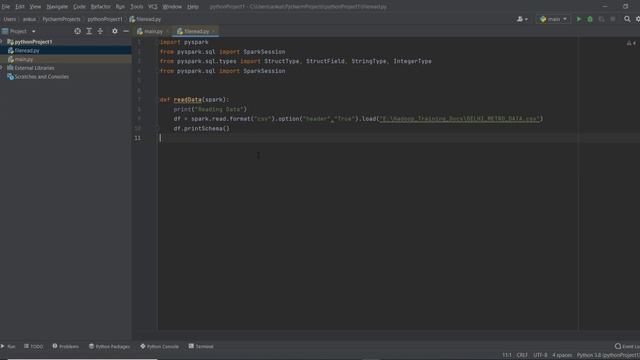Click the Users breadcrumb
Image resolution: width=640 pixels, height=360 pixels.
(9, 19)
